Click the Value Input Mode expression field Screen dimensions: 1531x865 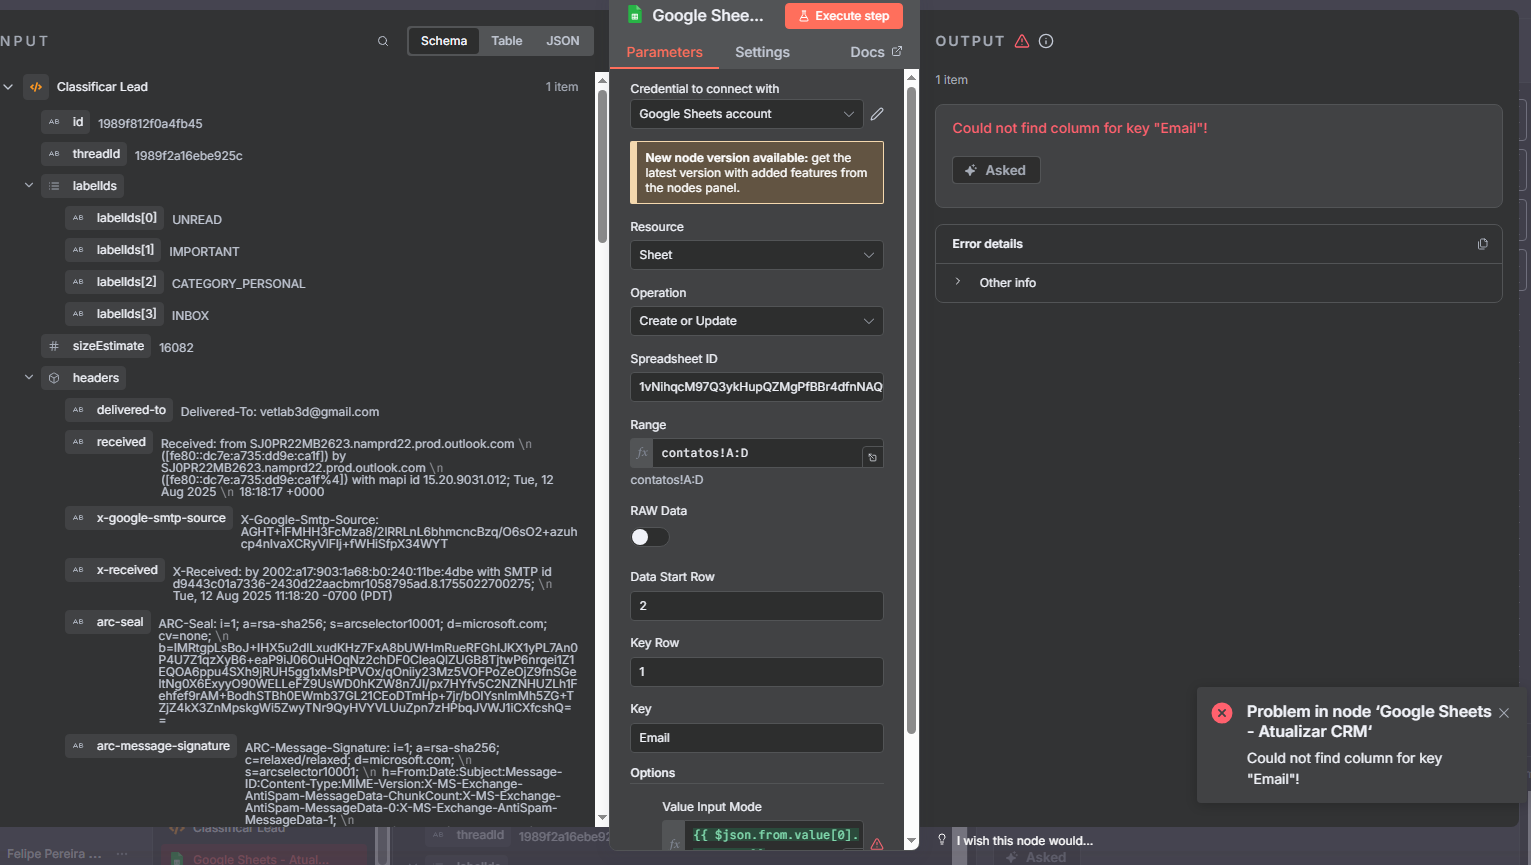tap(774, 836)
